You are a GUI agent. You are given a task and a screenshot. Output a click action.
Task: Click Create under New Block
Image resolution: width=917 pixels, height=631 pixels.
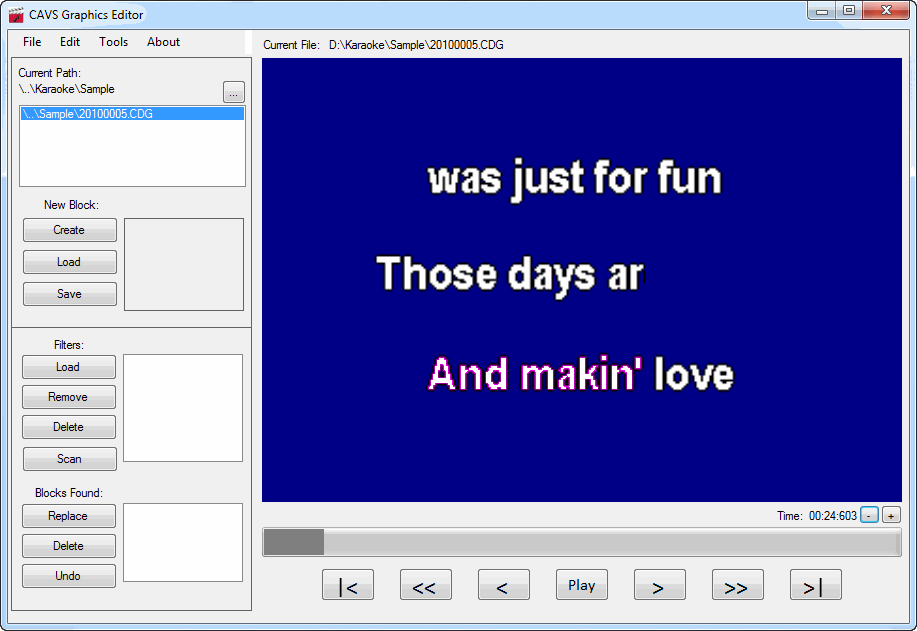tap(70, 230)
